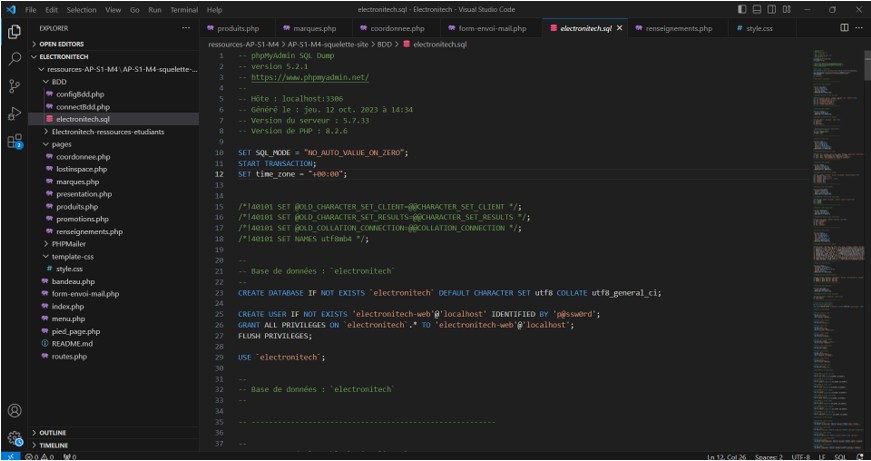Show errors and warnings count in status bar
The image size is (871, 461).
point(40,457)
